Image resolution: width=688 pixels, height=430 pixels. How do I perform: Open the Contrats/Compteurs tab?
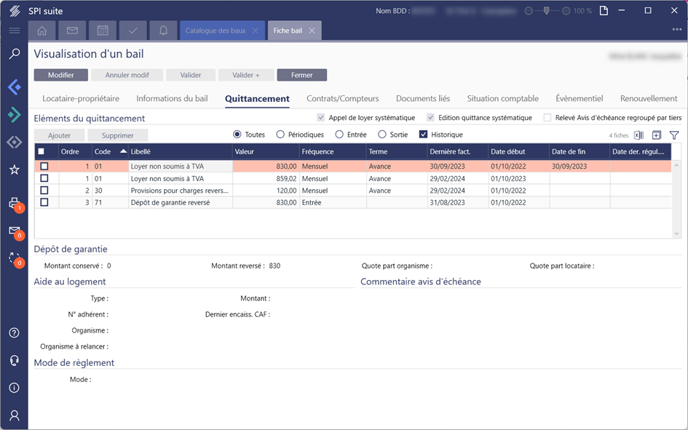pyautogui.click(x=343, y=99)
